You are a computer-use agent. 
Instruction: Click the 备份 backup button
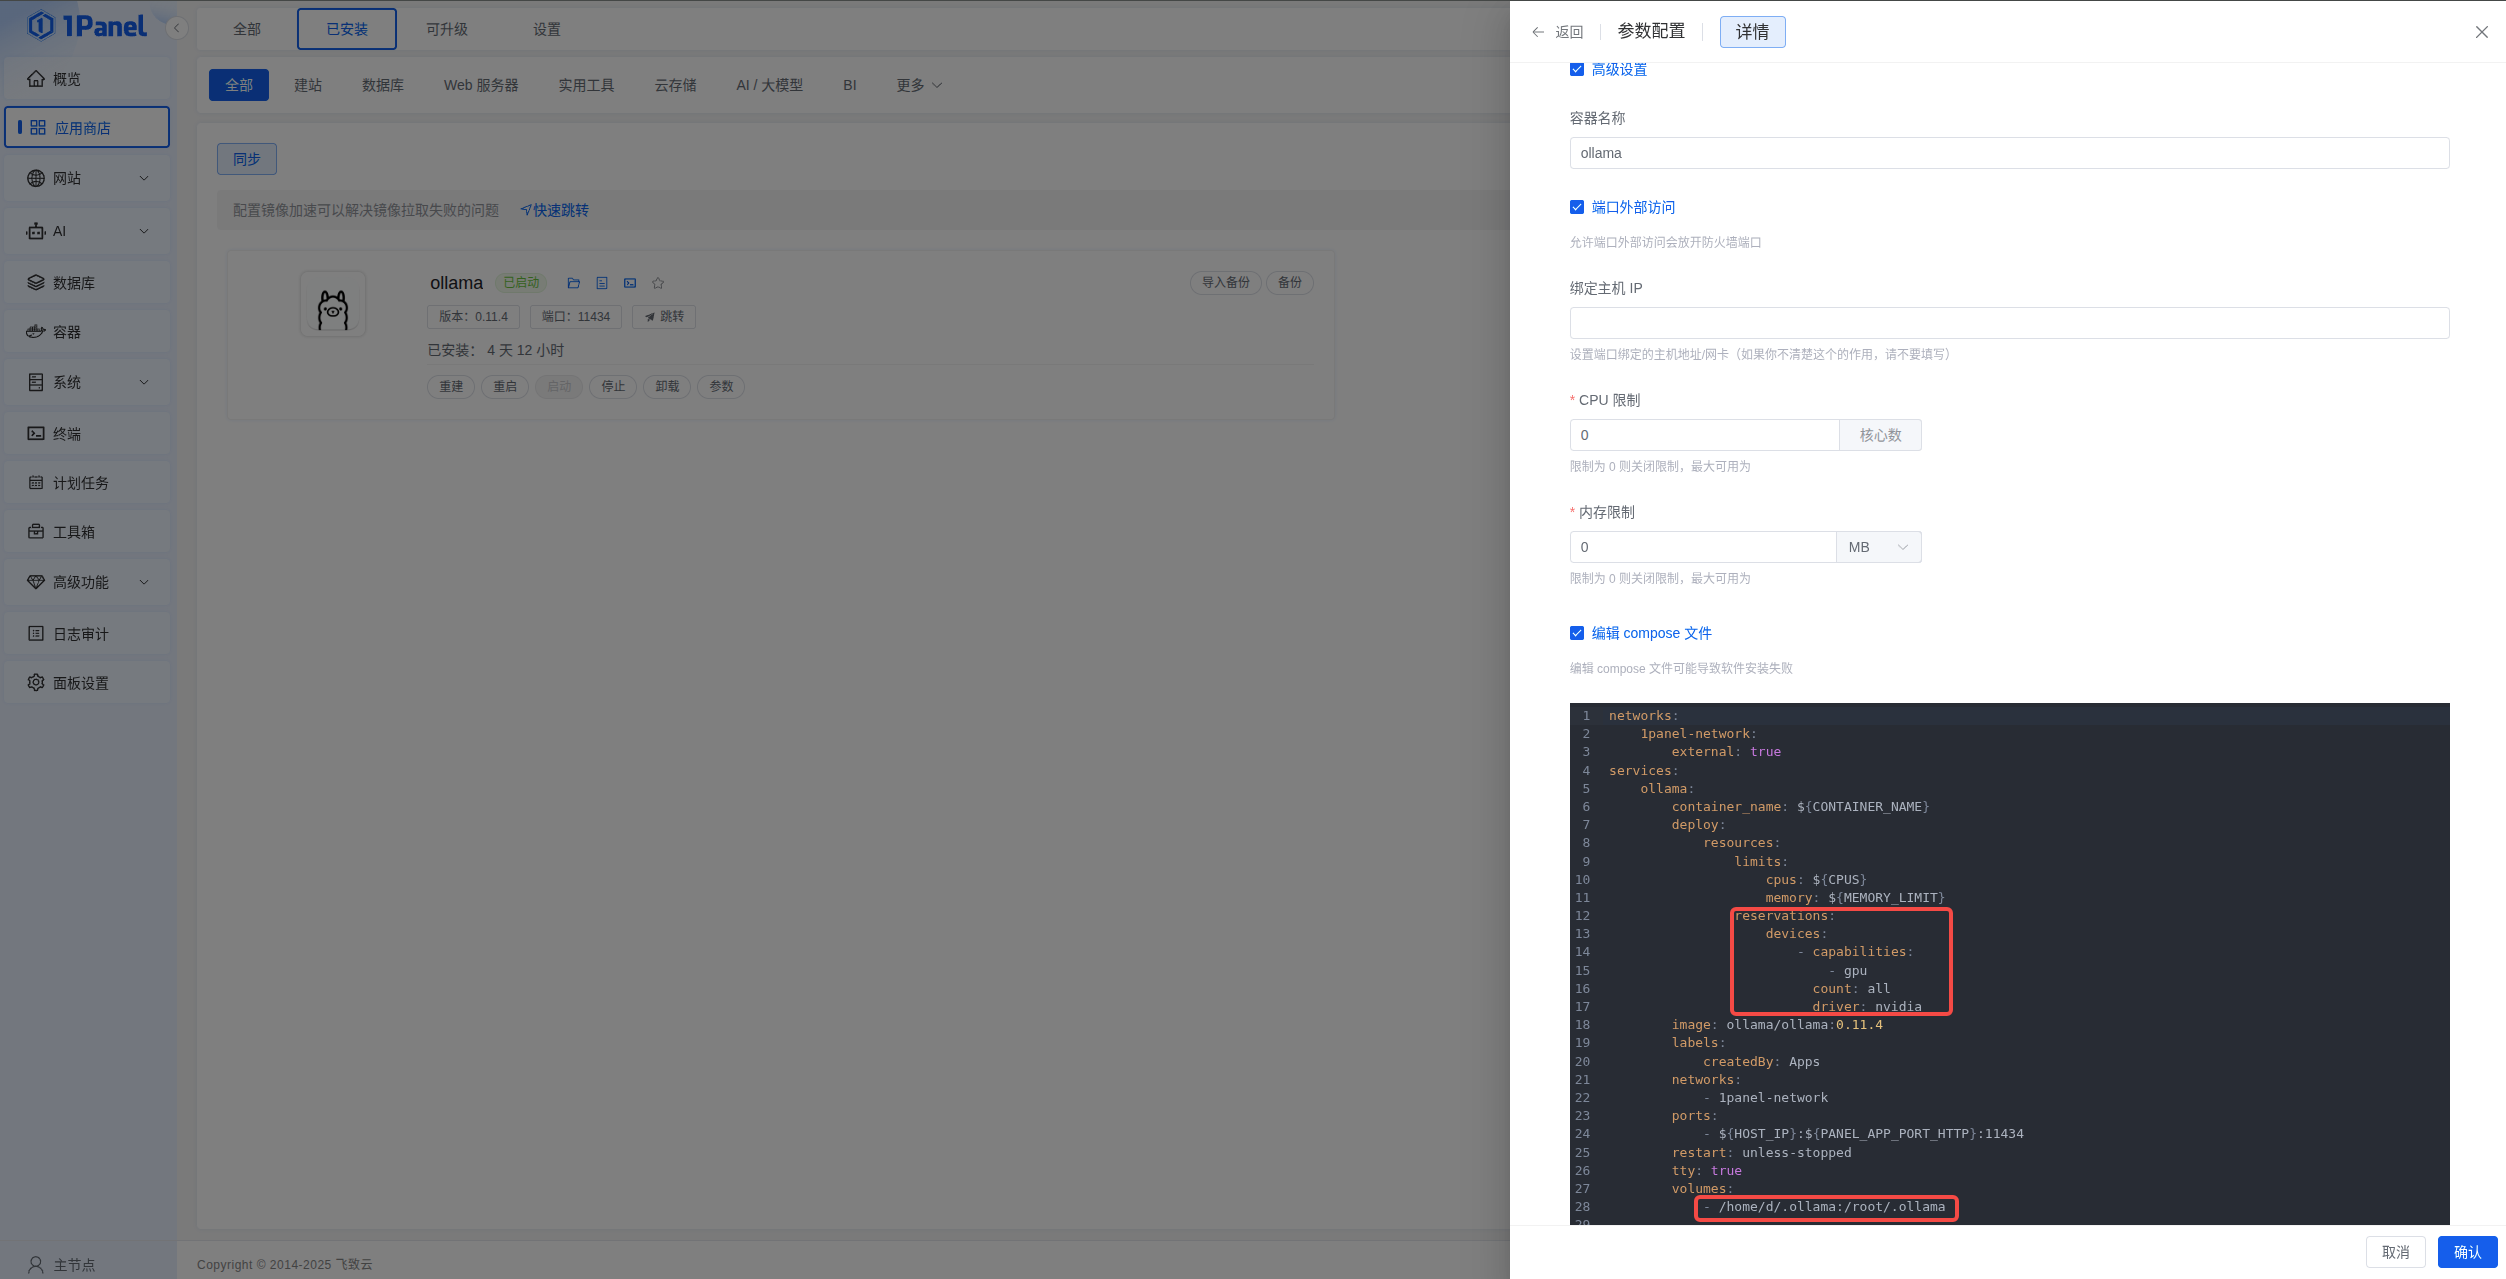(1290, 283)
